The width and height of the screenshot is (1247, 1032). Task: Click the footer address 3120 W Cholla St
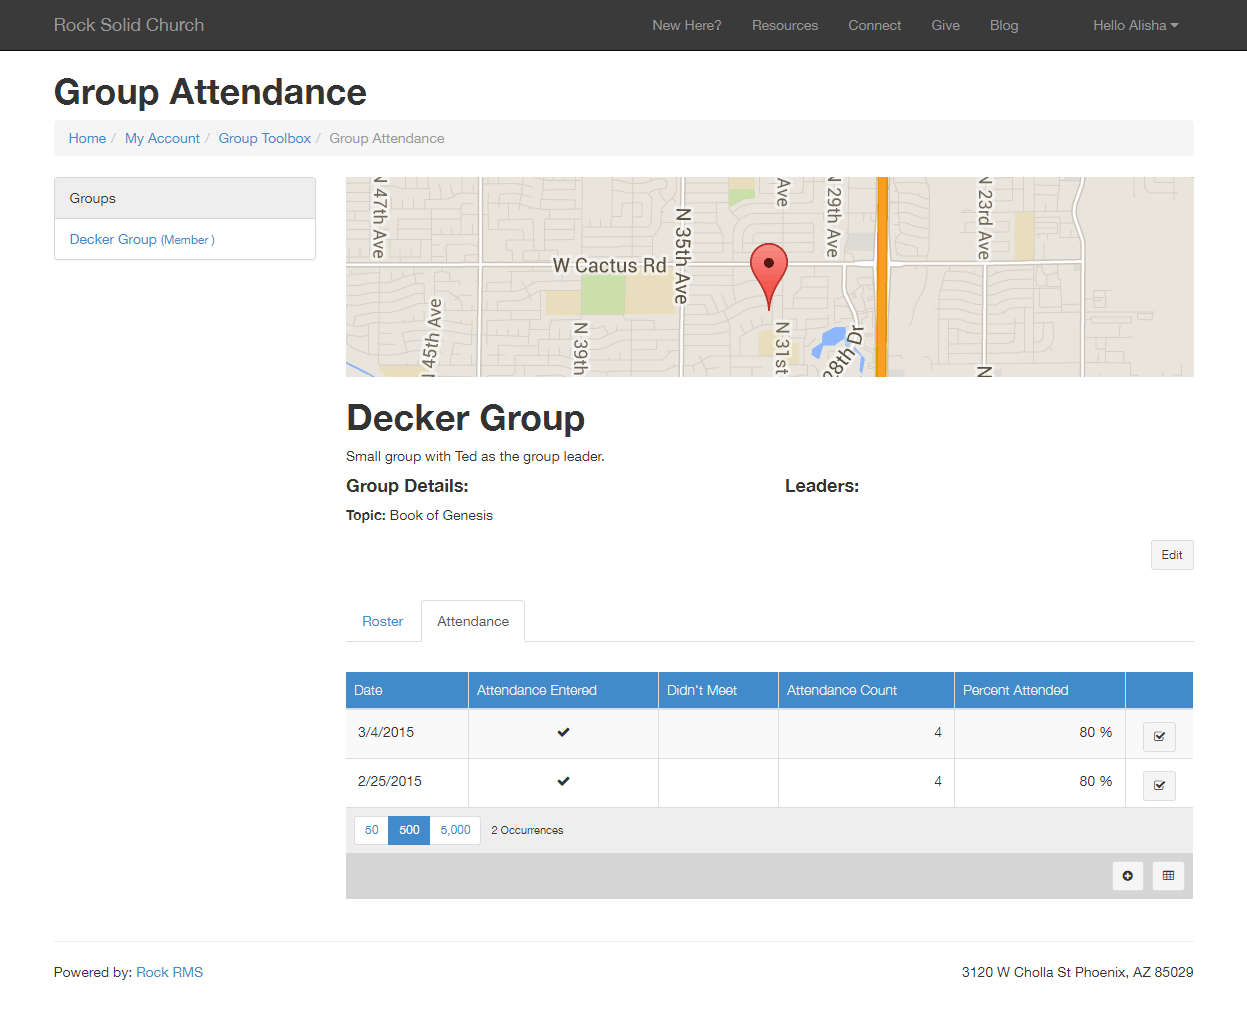click(x=1077, y=972)
